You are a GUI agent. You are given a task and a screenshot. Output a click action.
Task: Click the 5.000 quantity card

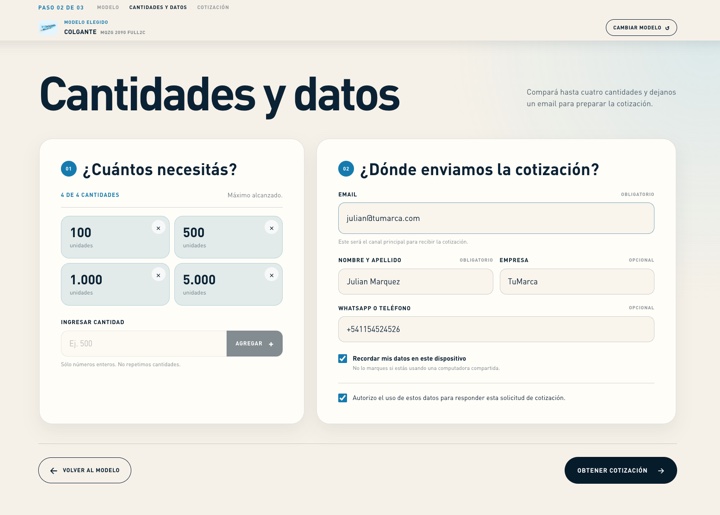[228, 285]
